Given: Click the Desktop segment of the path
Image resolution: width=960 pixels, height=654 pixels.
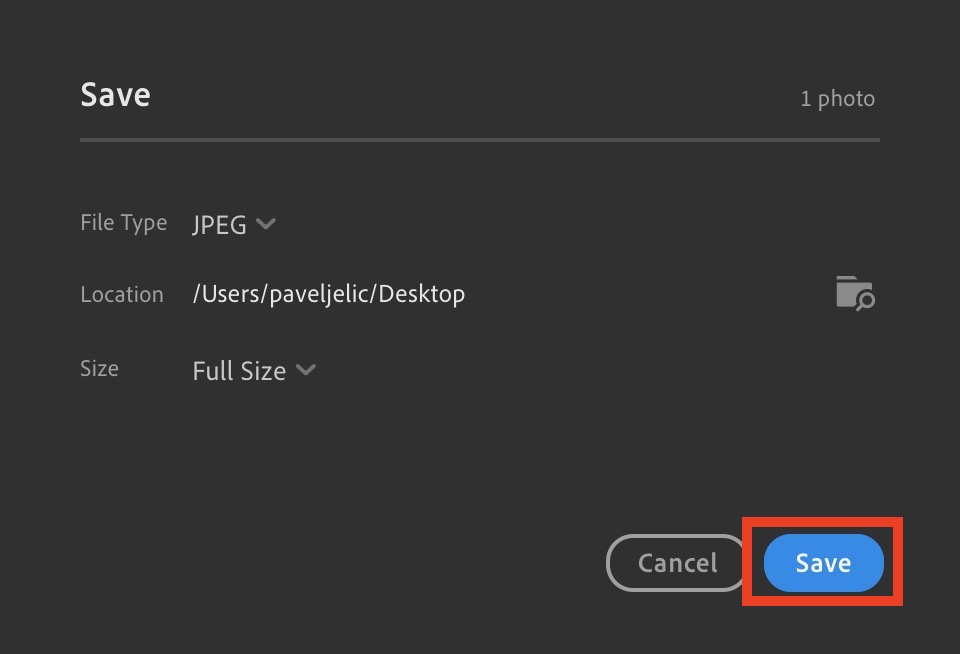Looking at the screenshot, I should (x=422, y=294).
